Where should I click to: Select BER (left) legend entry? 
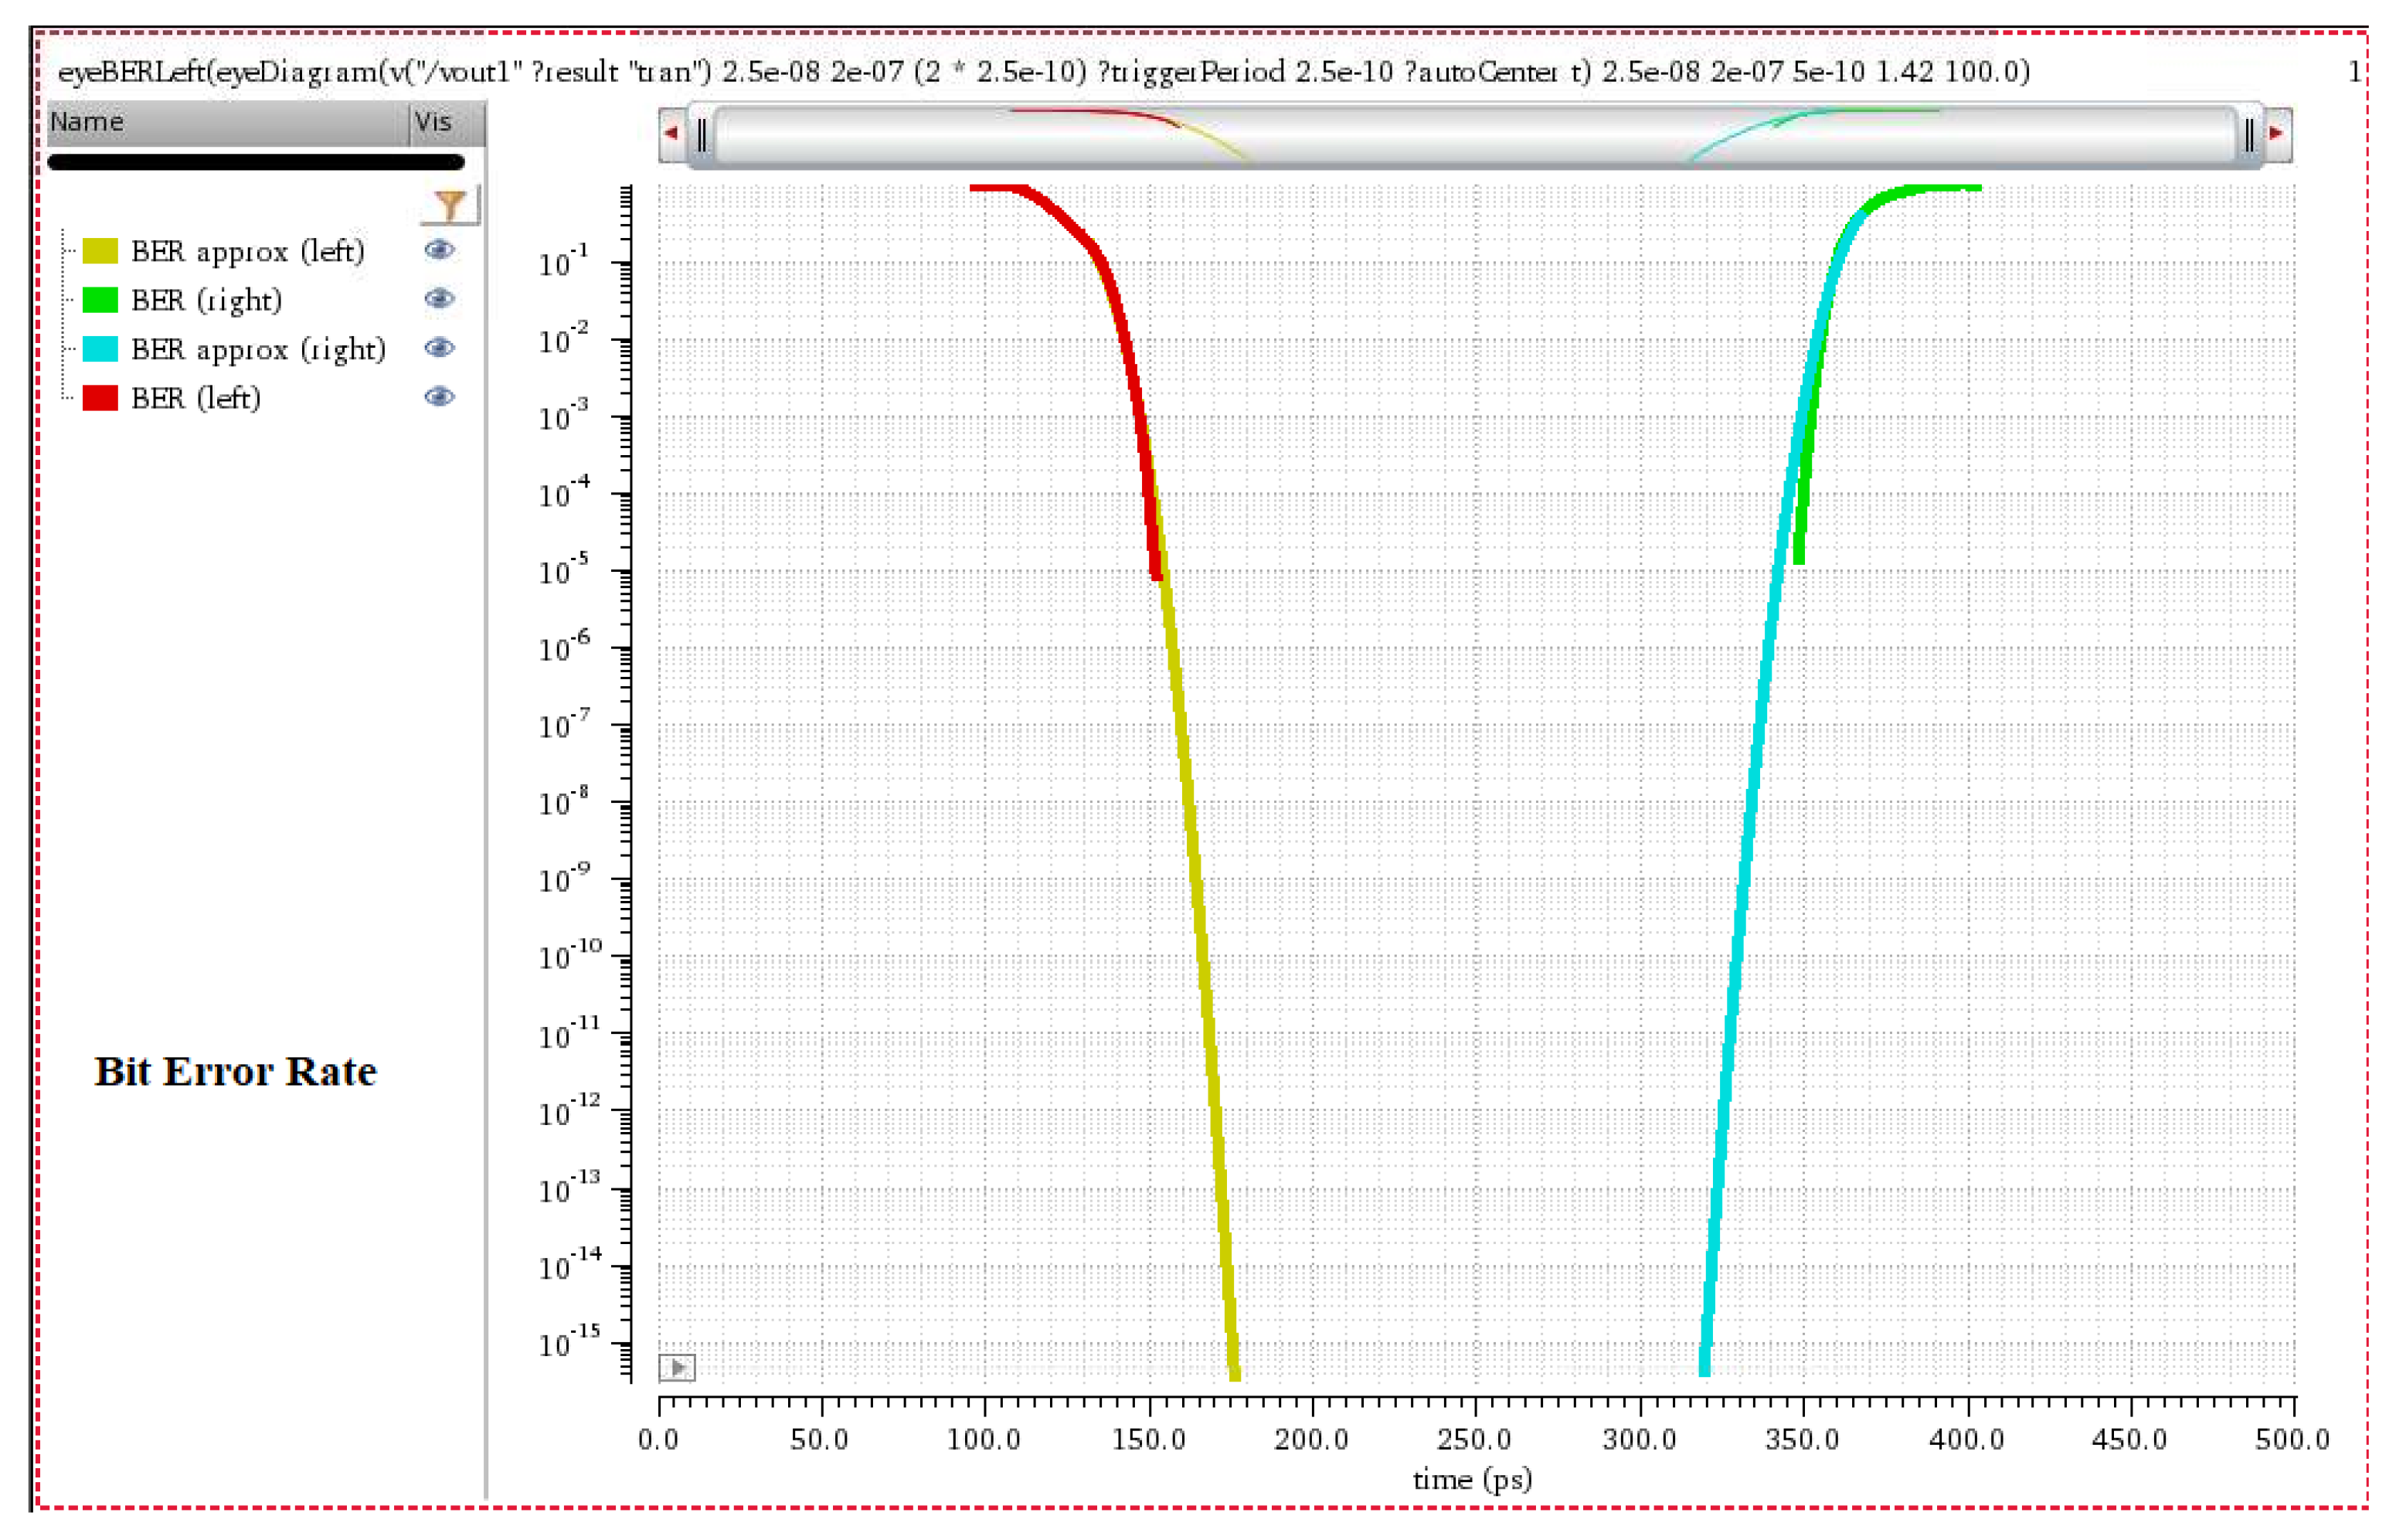196,398
